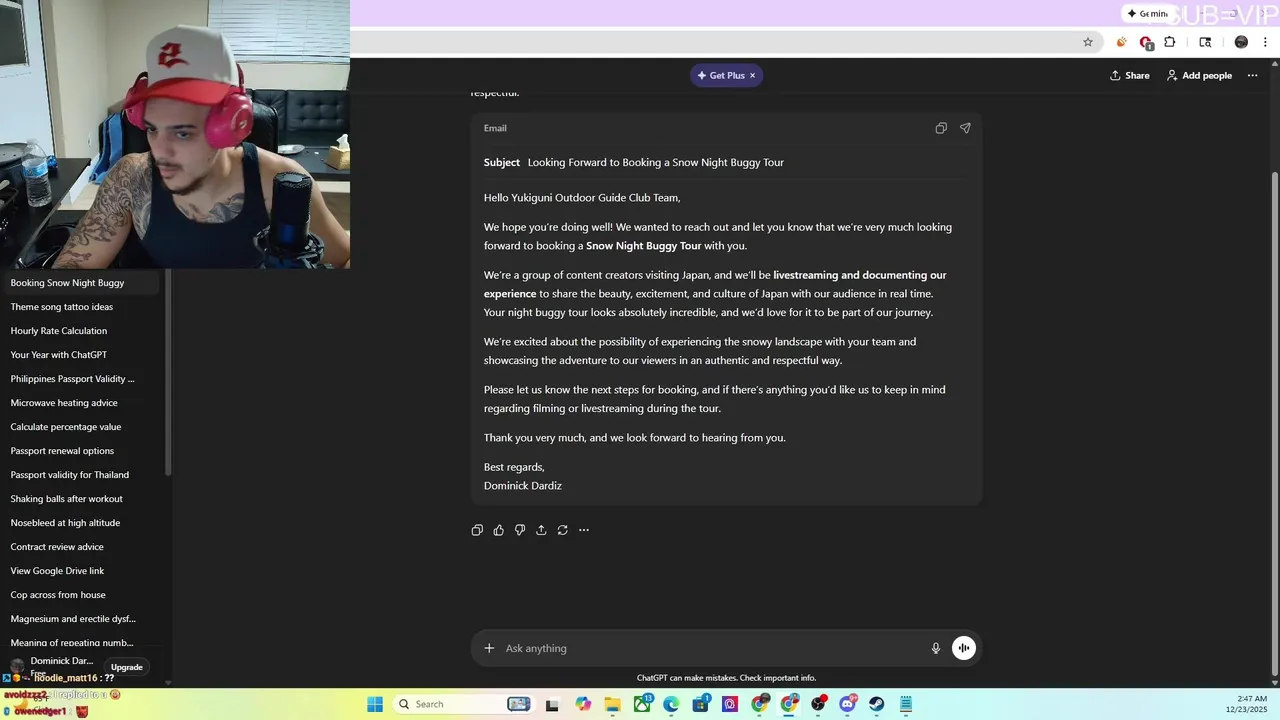The height and width of the screenshot is (720, 1280).
Task: Open OBS Studio from the taskbar
Action: (819, 704)
